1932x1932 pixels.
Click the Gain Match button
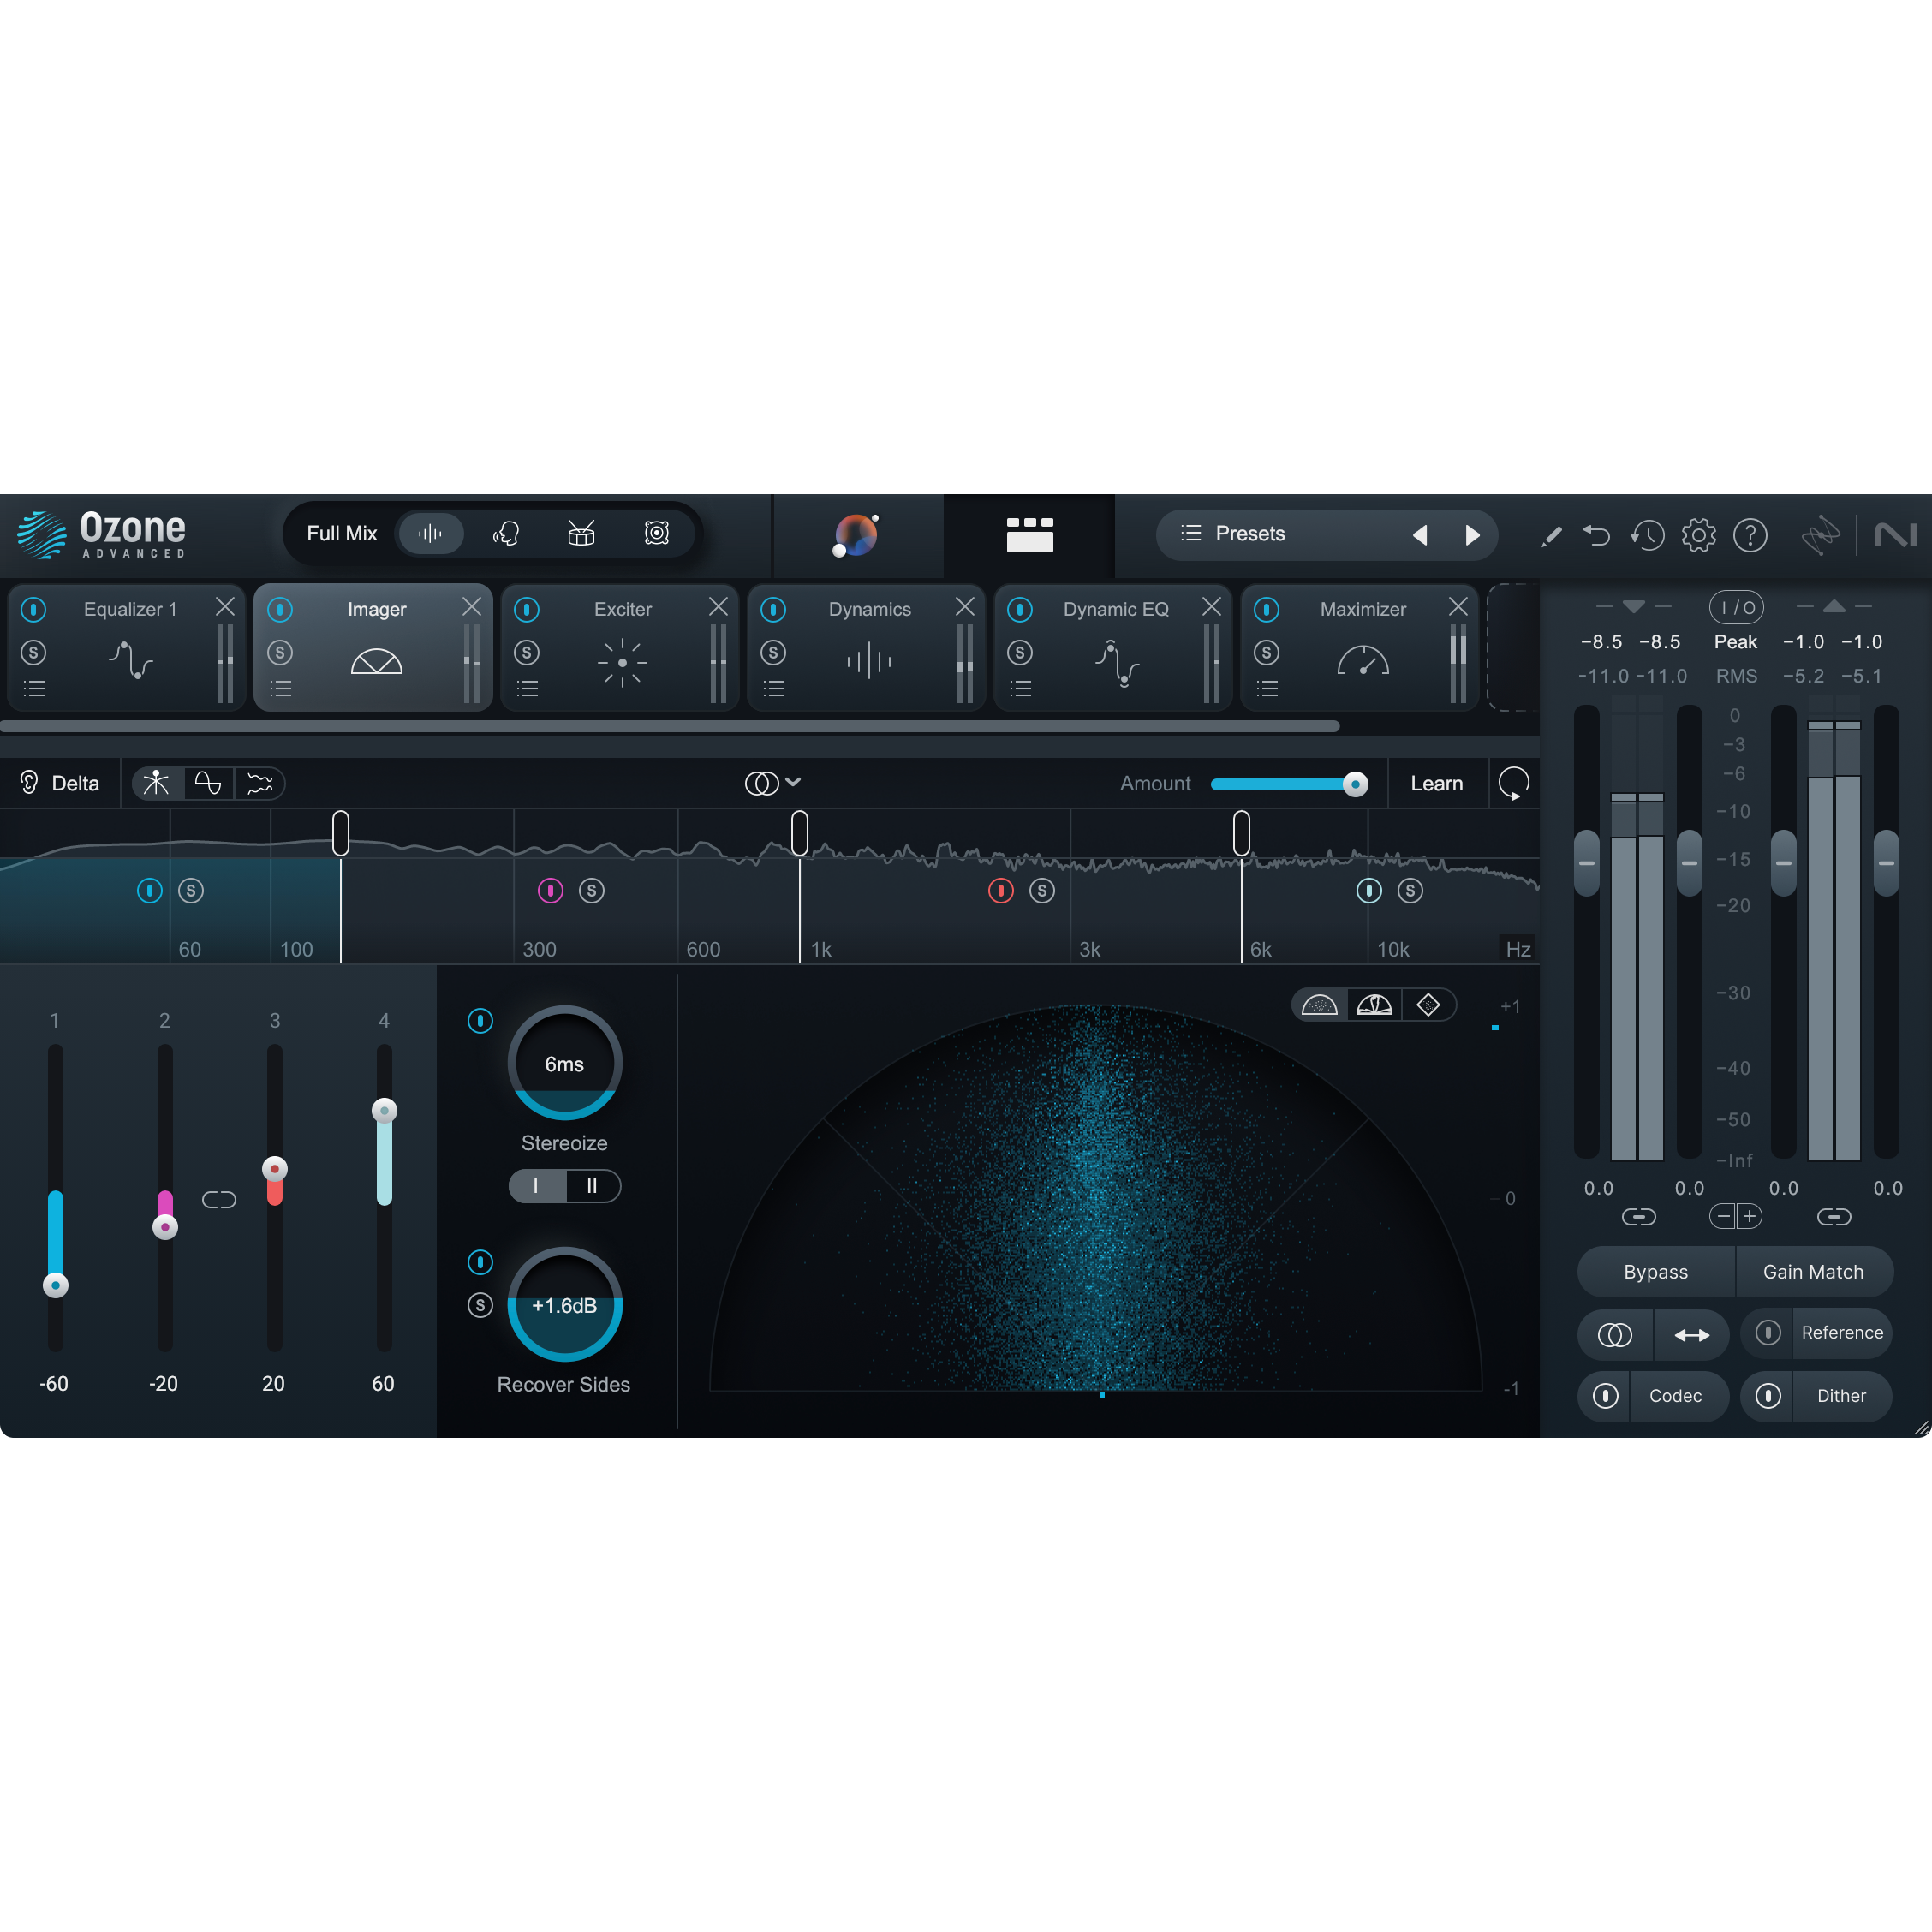click(1814, 1271)
